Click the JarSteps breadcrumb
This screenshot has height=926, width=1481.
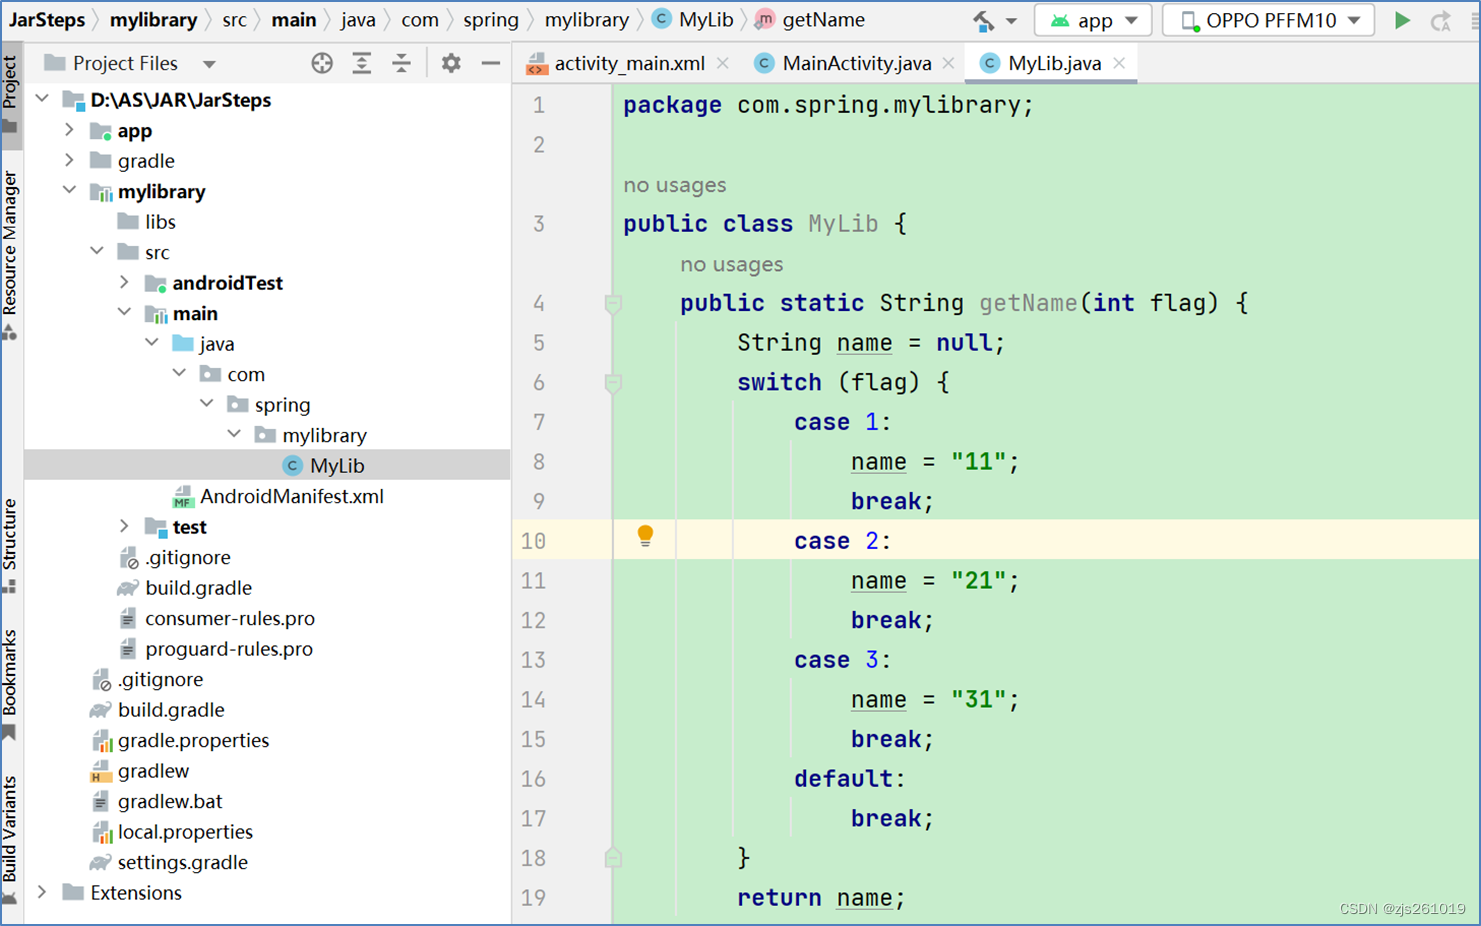click(x=48, y=19)
